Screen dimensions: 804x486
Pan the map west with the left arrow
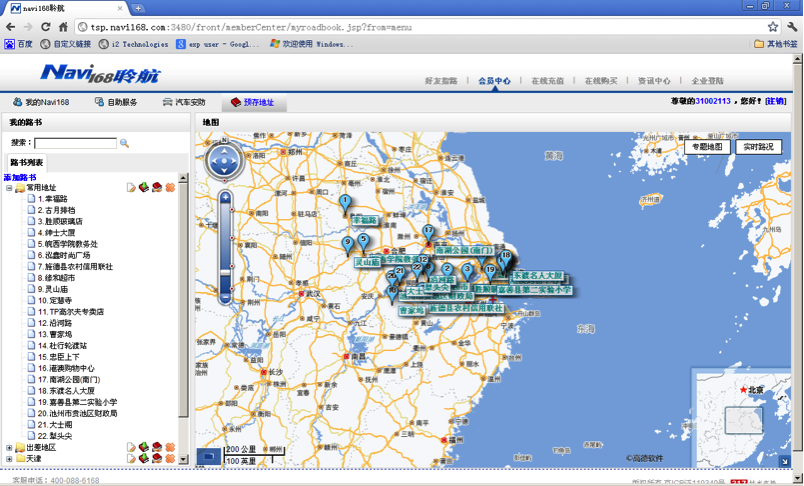coord(213,161)
